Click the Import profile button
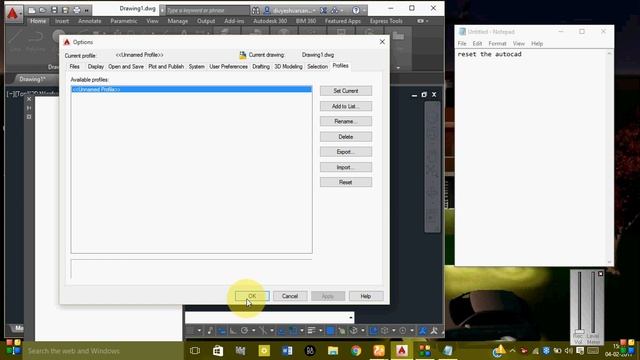The image size is (640, 360). point(346,167)
